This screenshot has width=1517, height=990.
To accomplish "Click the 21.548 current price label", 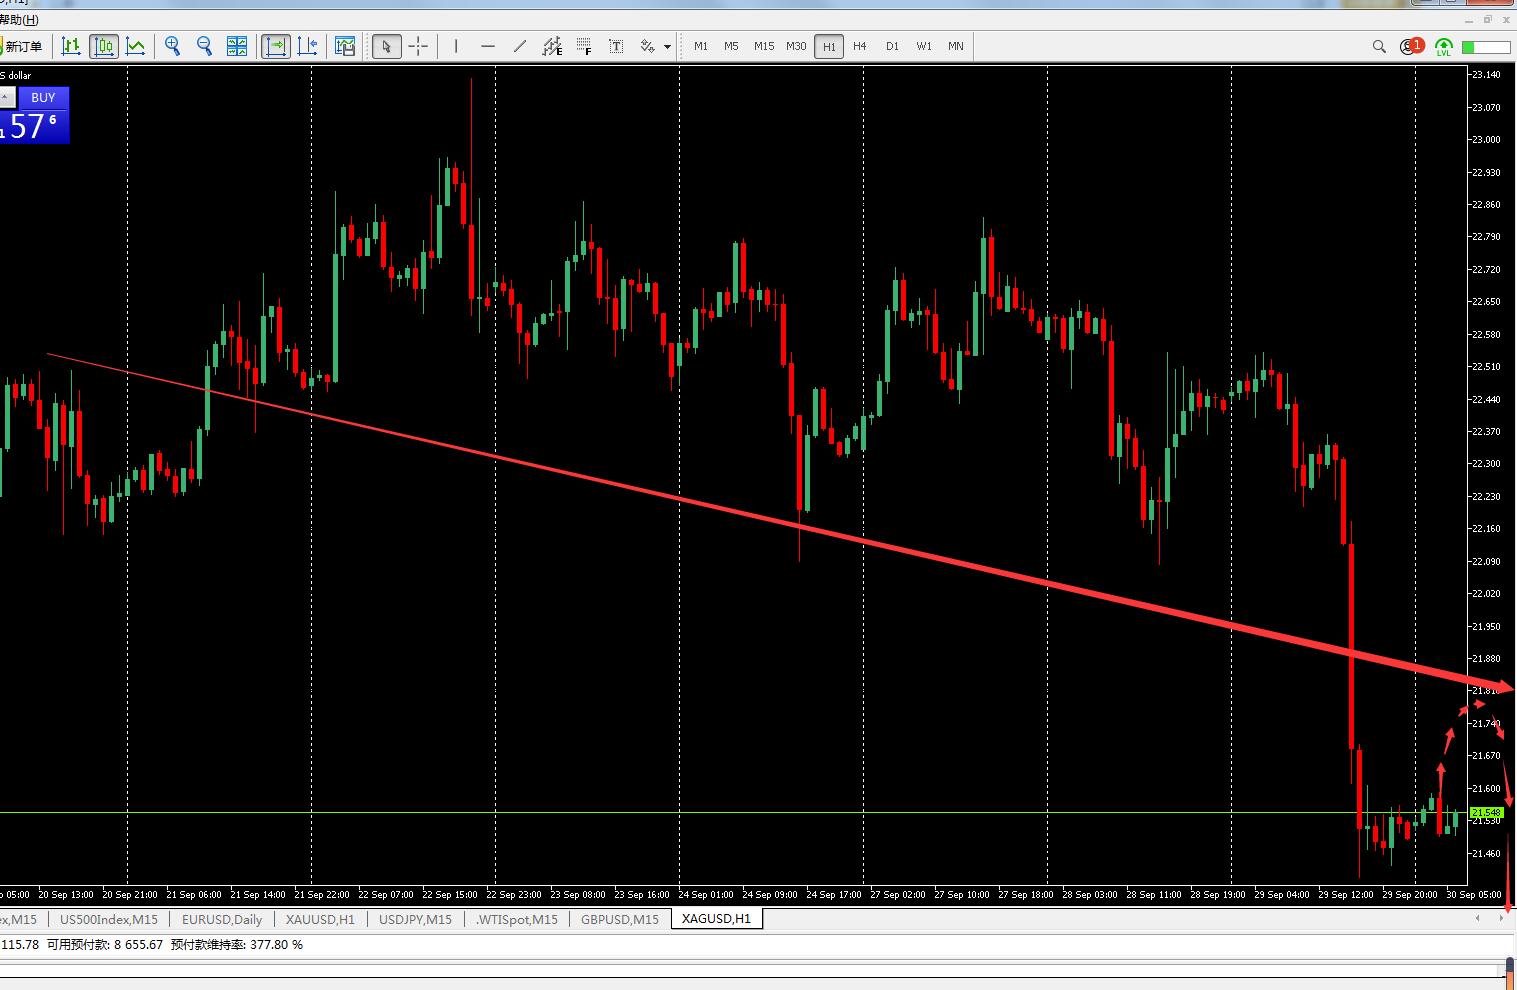I will pyautogui.click(x=1486, y=813).
